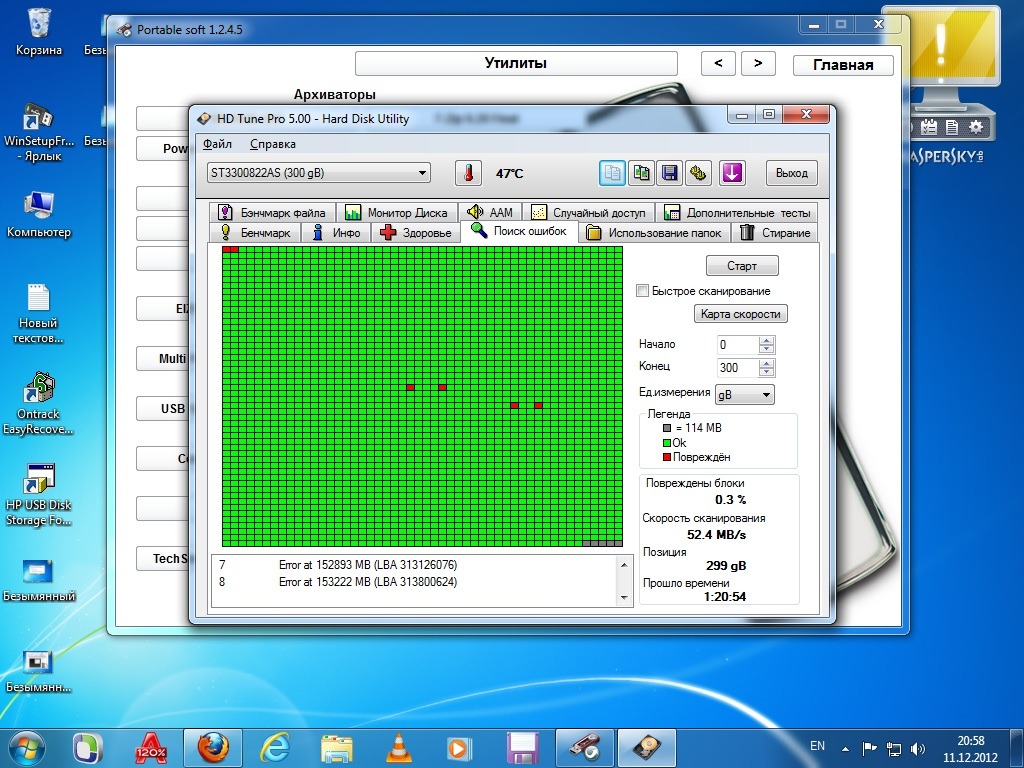Click Главная button in Portable soft window
1024x768 pixels.
(x=843, y=65)
